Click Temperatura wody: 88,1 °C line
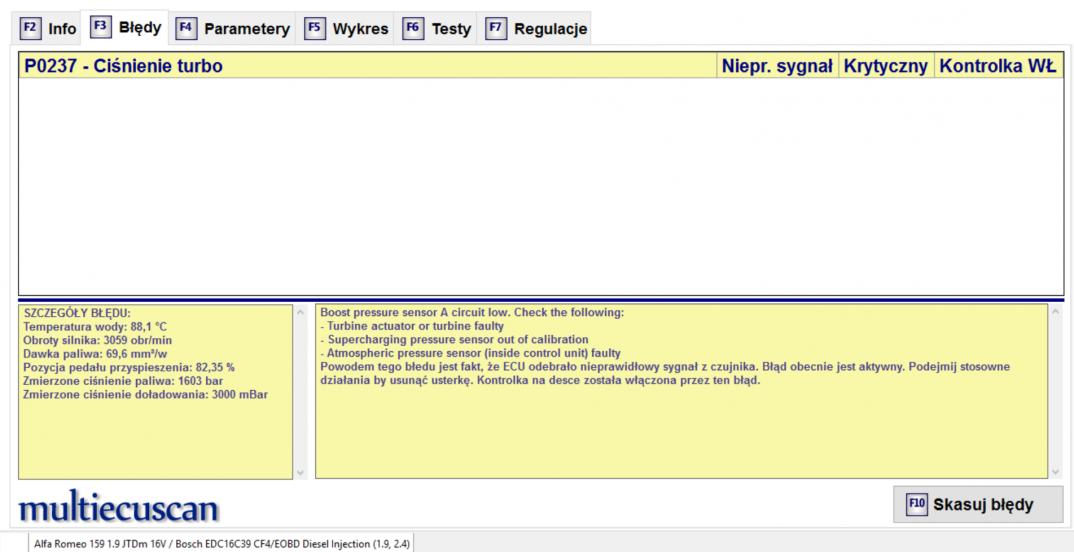The height and width of the screenshot is (552, 1074). click(95, 327)
